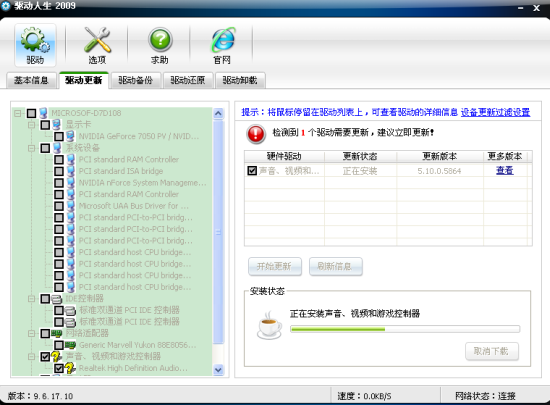Viewport: 550px width, 405px height.
Task: Minimize the 驱动人生 2009 window
Action: 521,8
